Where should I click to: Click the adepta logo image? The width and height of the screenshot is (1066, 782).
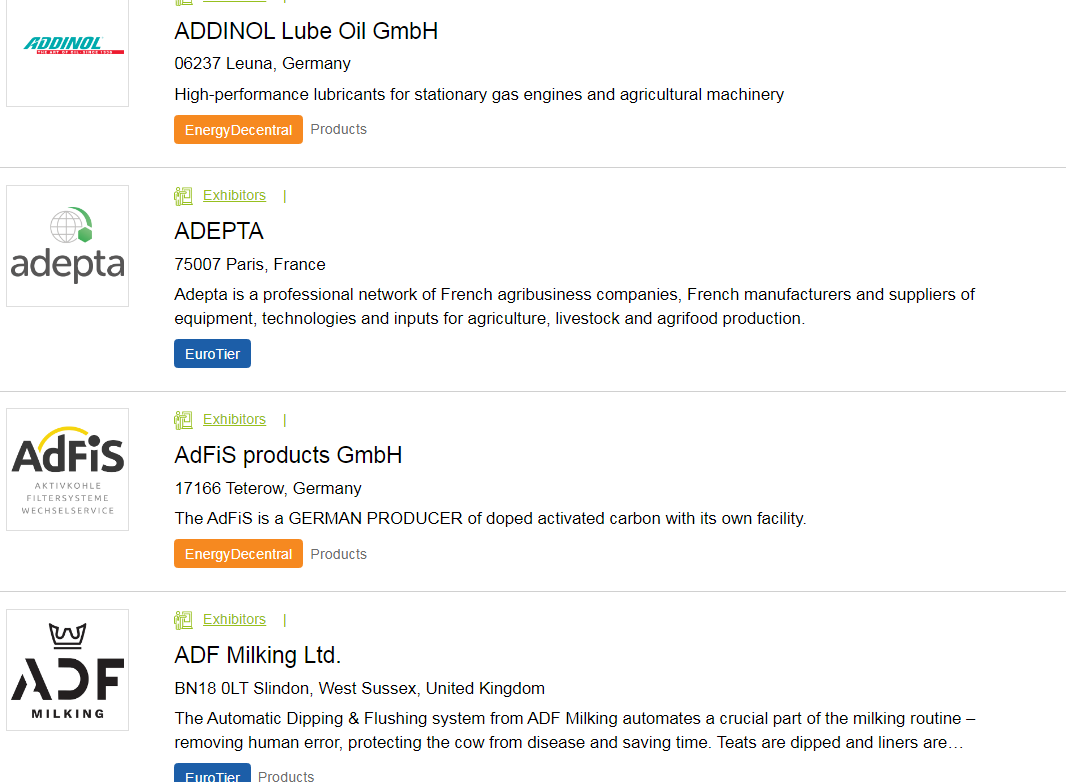67,246
